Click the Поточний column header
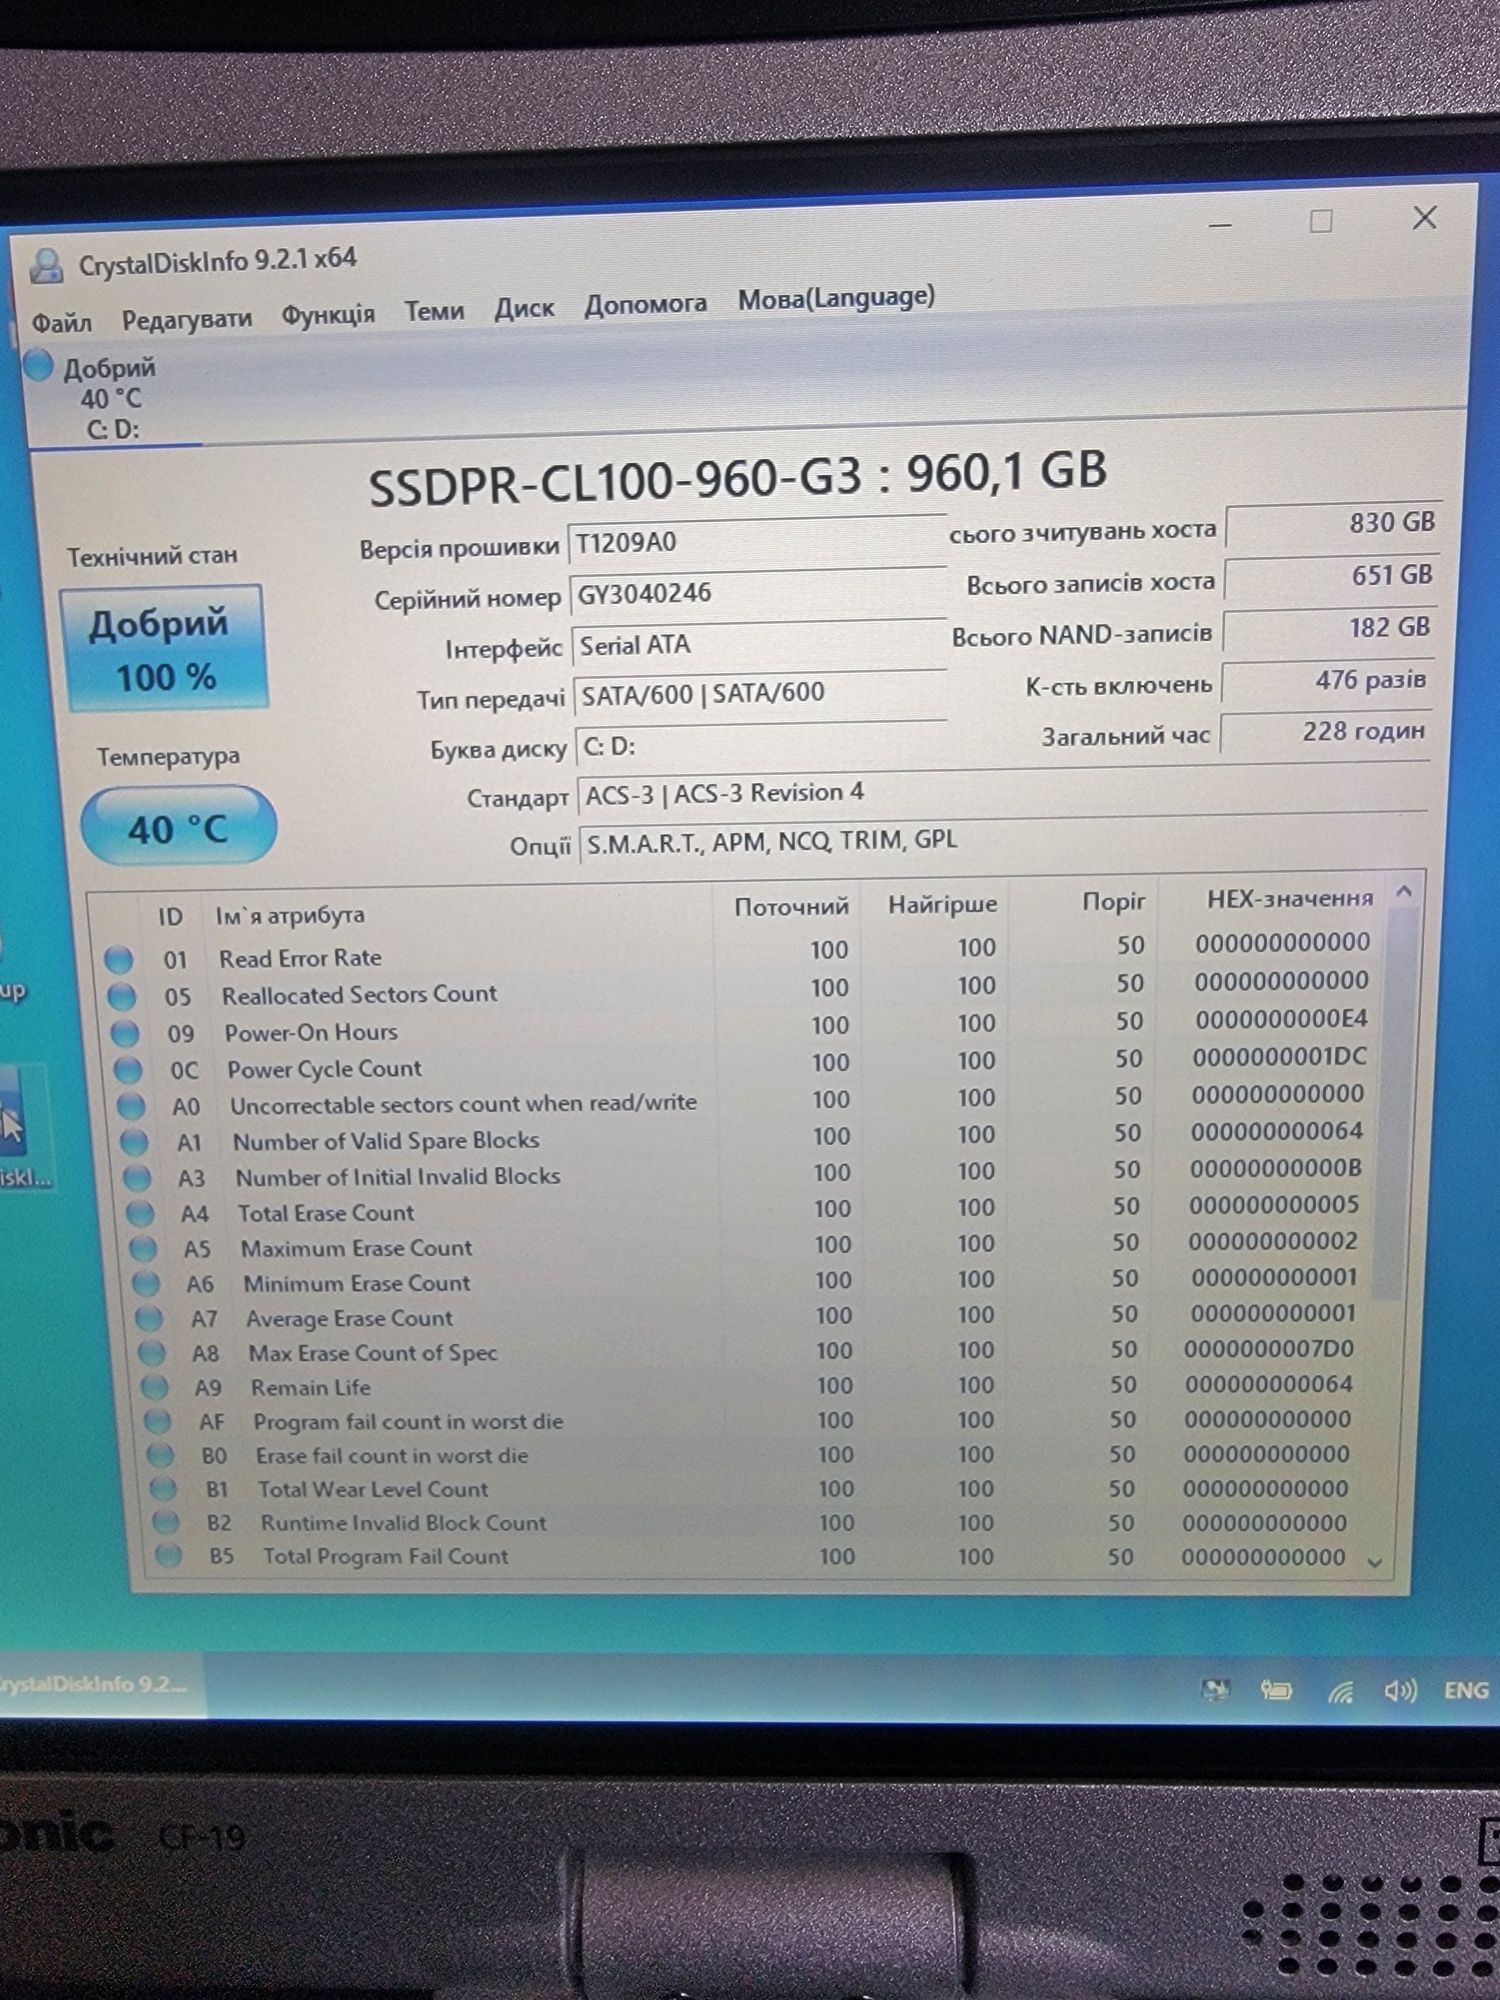The width and height of the screenshot is (1500, 2000). click(791, 907)
